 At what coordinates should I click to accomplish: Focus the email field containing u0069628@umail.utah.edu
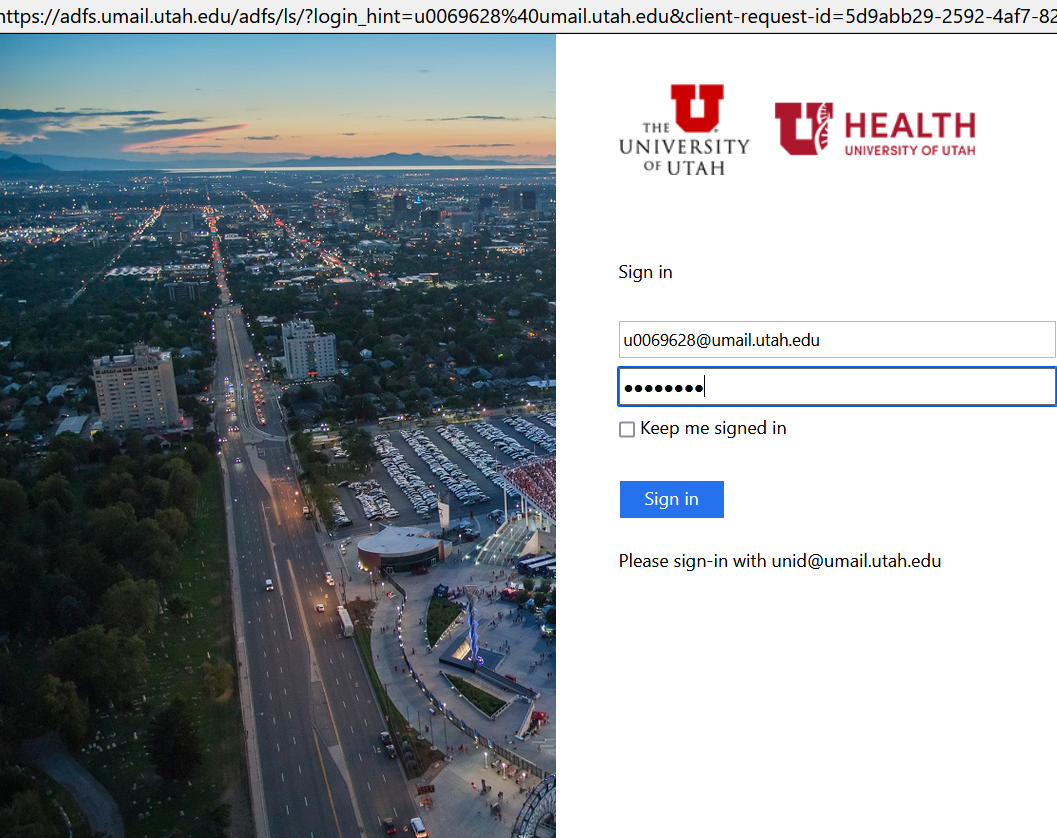click(x=837, y=340)
